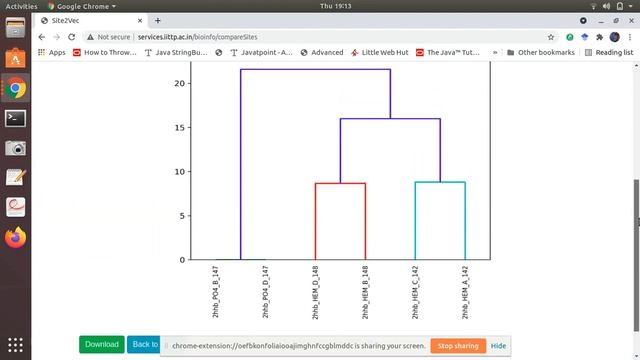The image size is (640, 360).
Task: Click y-axis value 15
Action: click(180, 127)
